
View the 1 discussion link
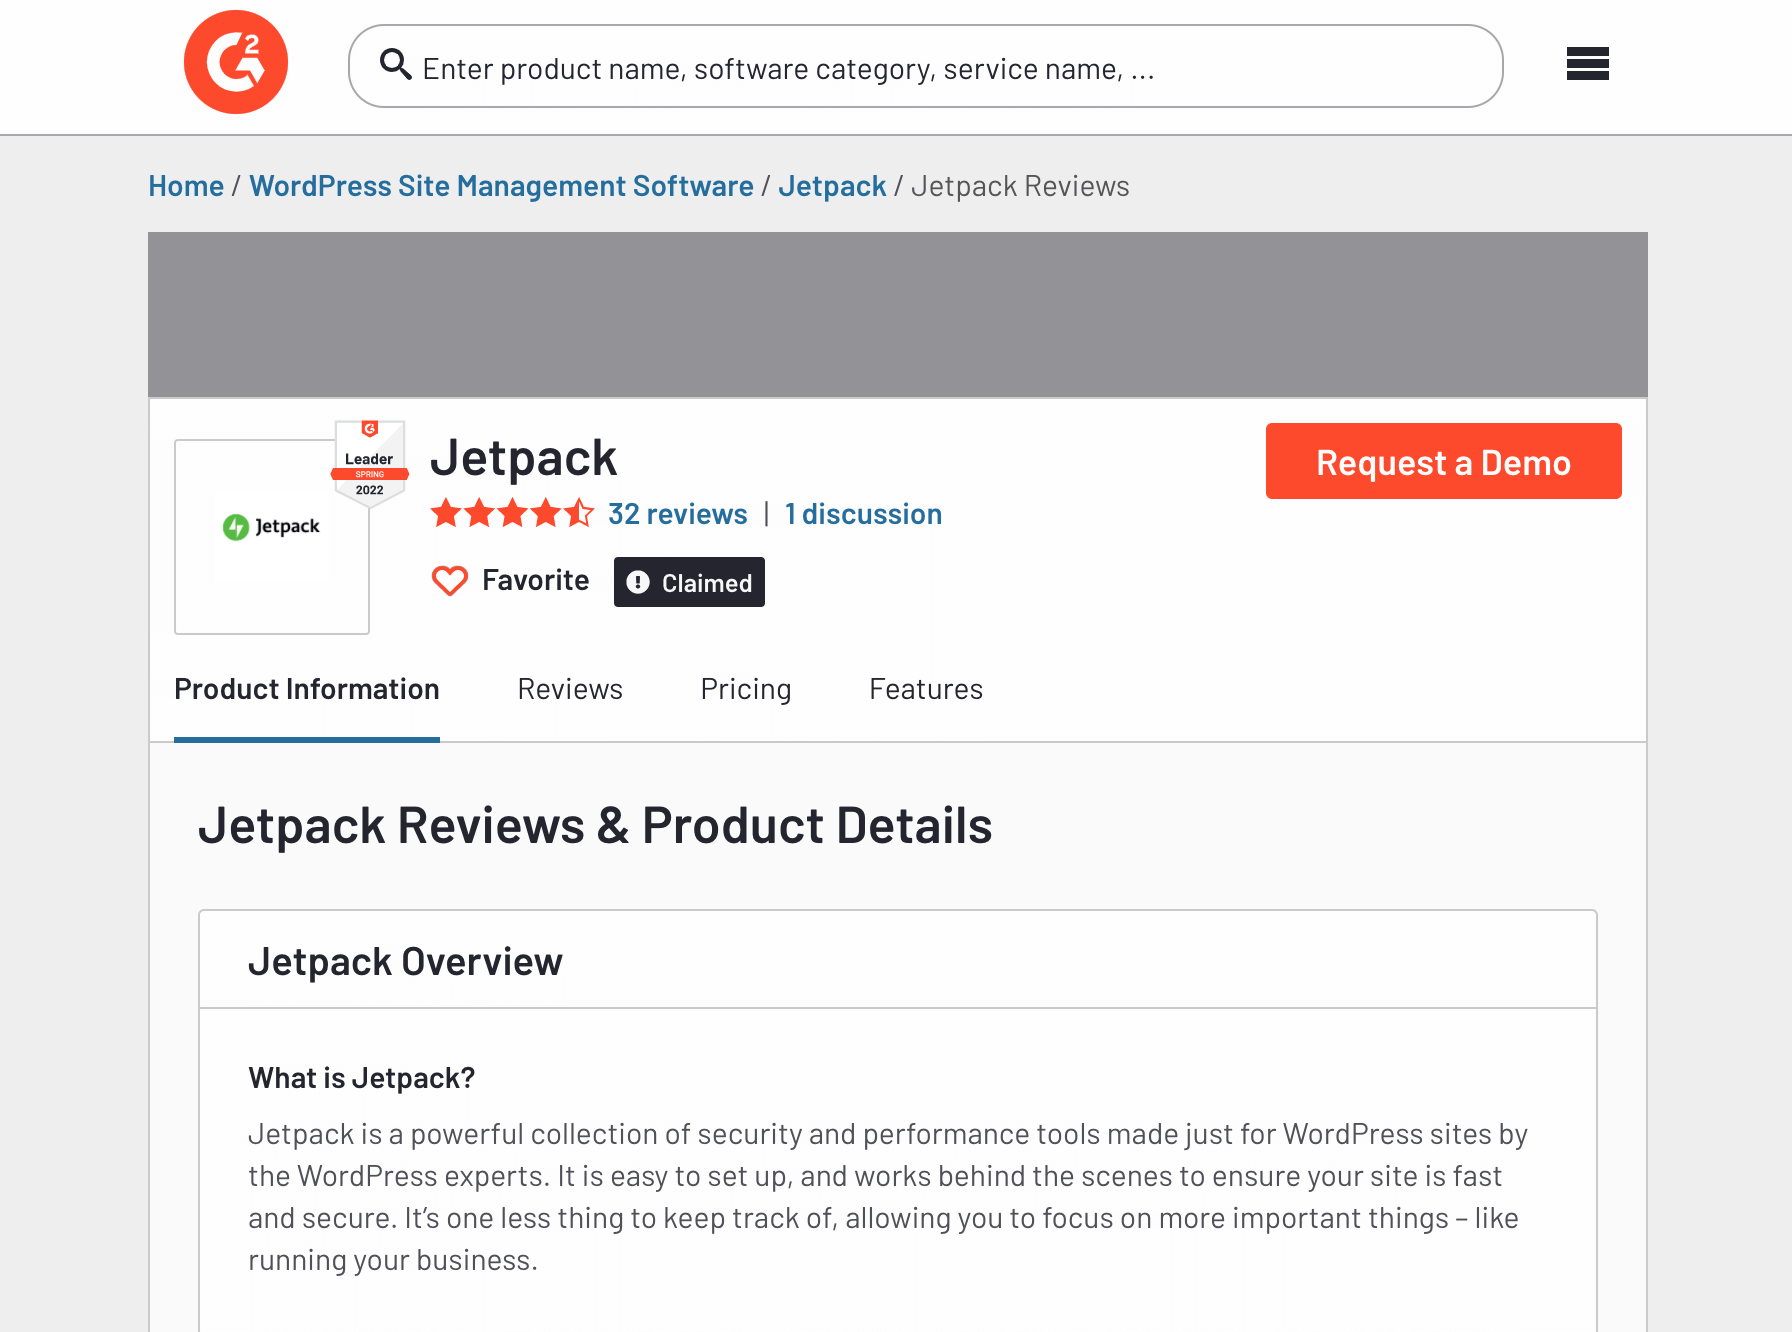[863, 513]
